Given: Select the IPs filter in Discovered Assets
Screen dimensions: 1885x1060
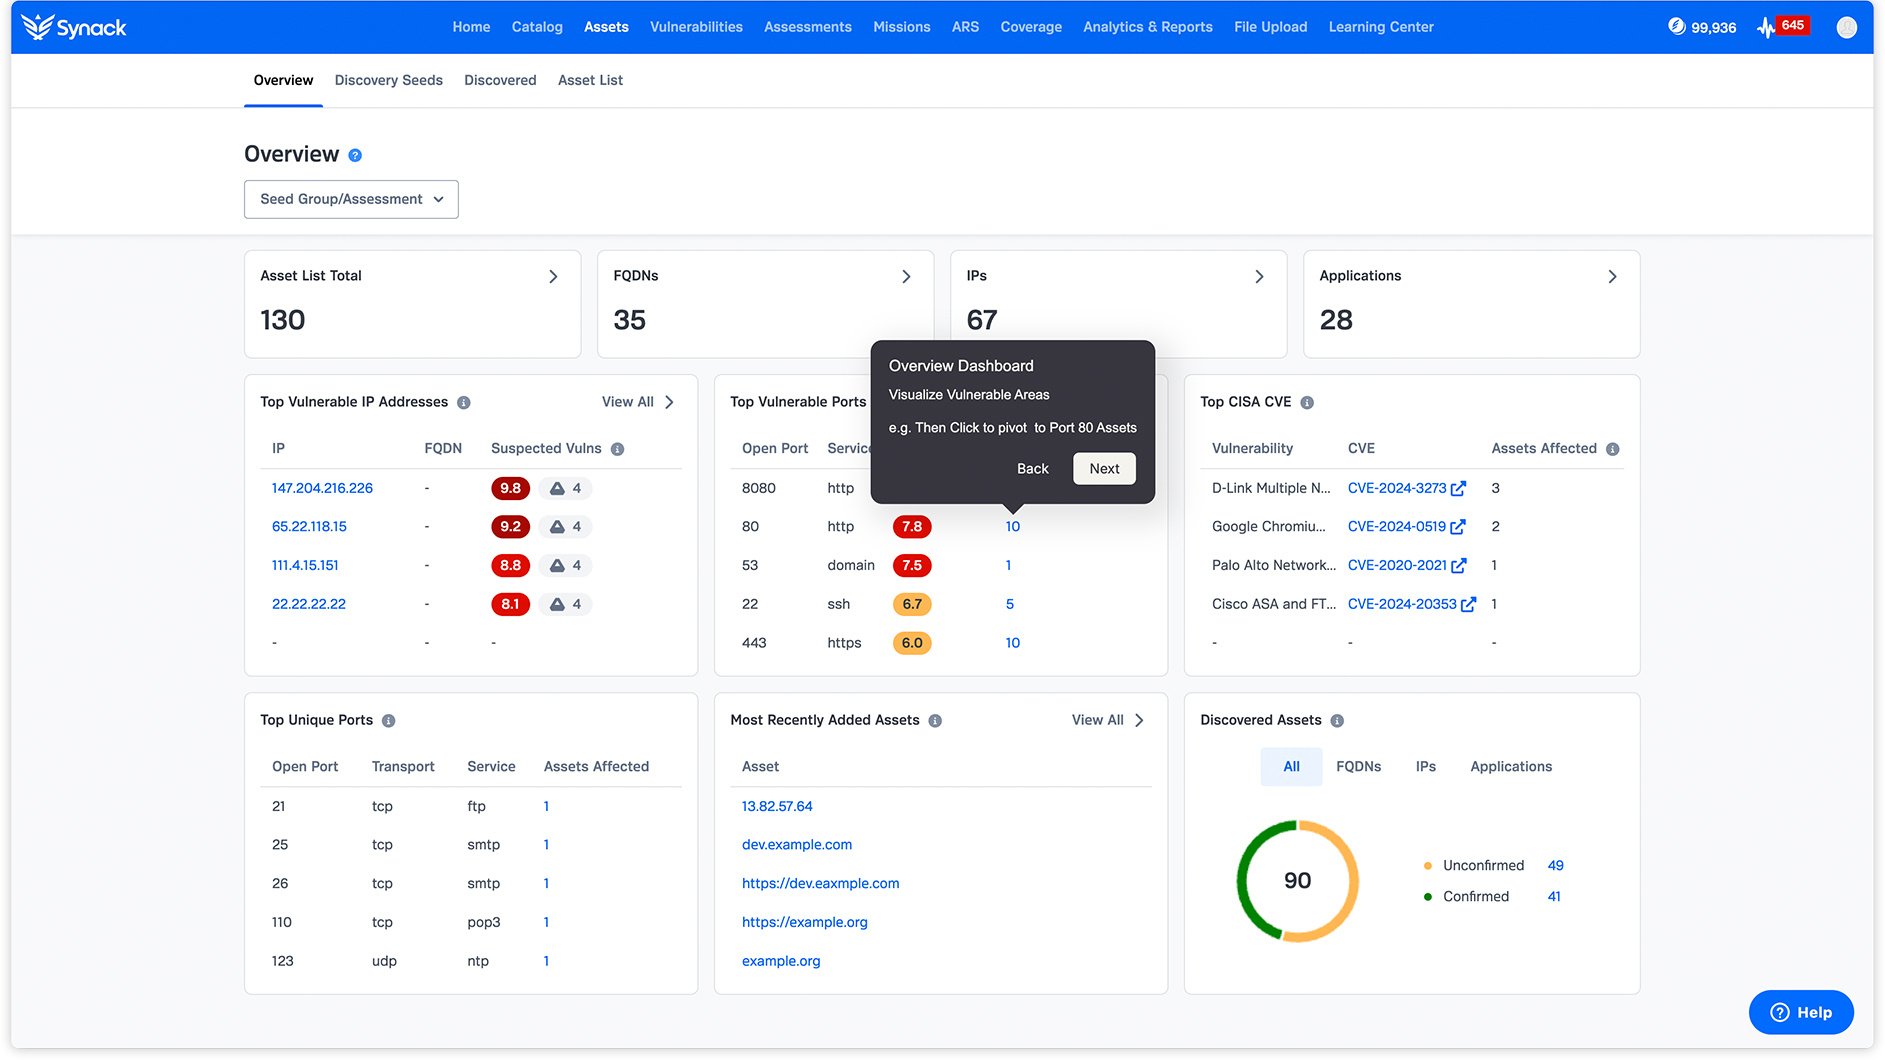Looking at the screenshot, I should [1425, 766].
